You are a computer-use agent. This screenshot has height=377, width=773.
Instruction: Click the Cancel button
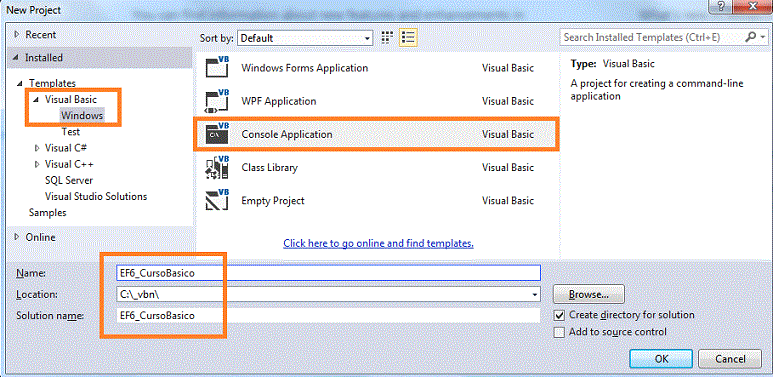click(x=731, y=359)
